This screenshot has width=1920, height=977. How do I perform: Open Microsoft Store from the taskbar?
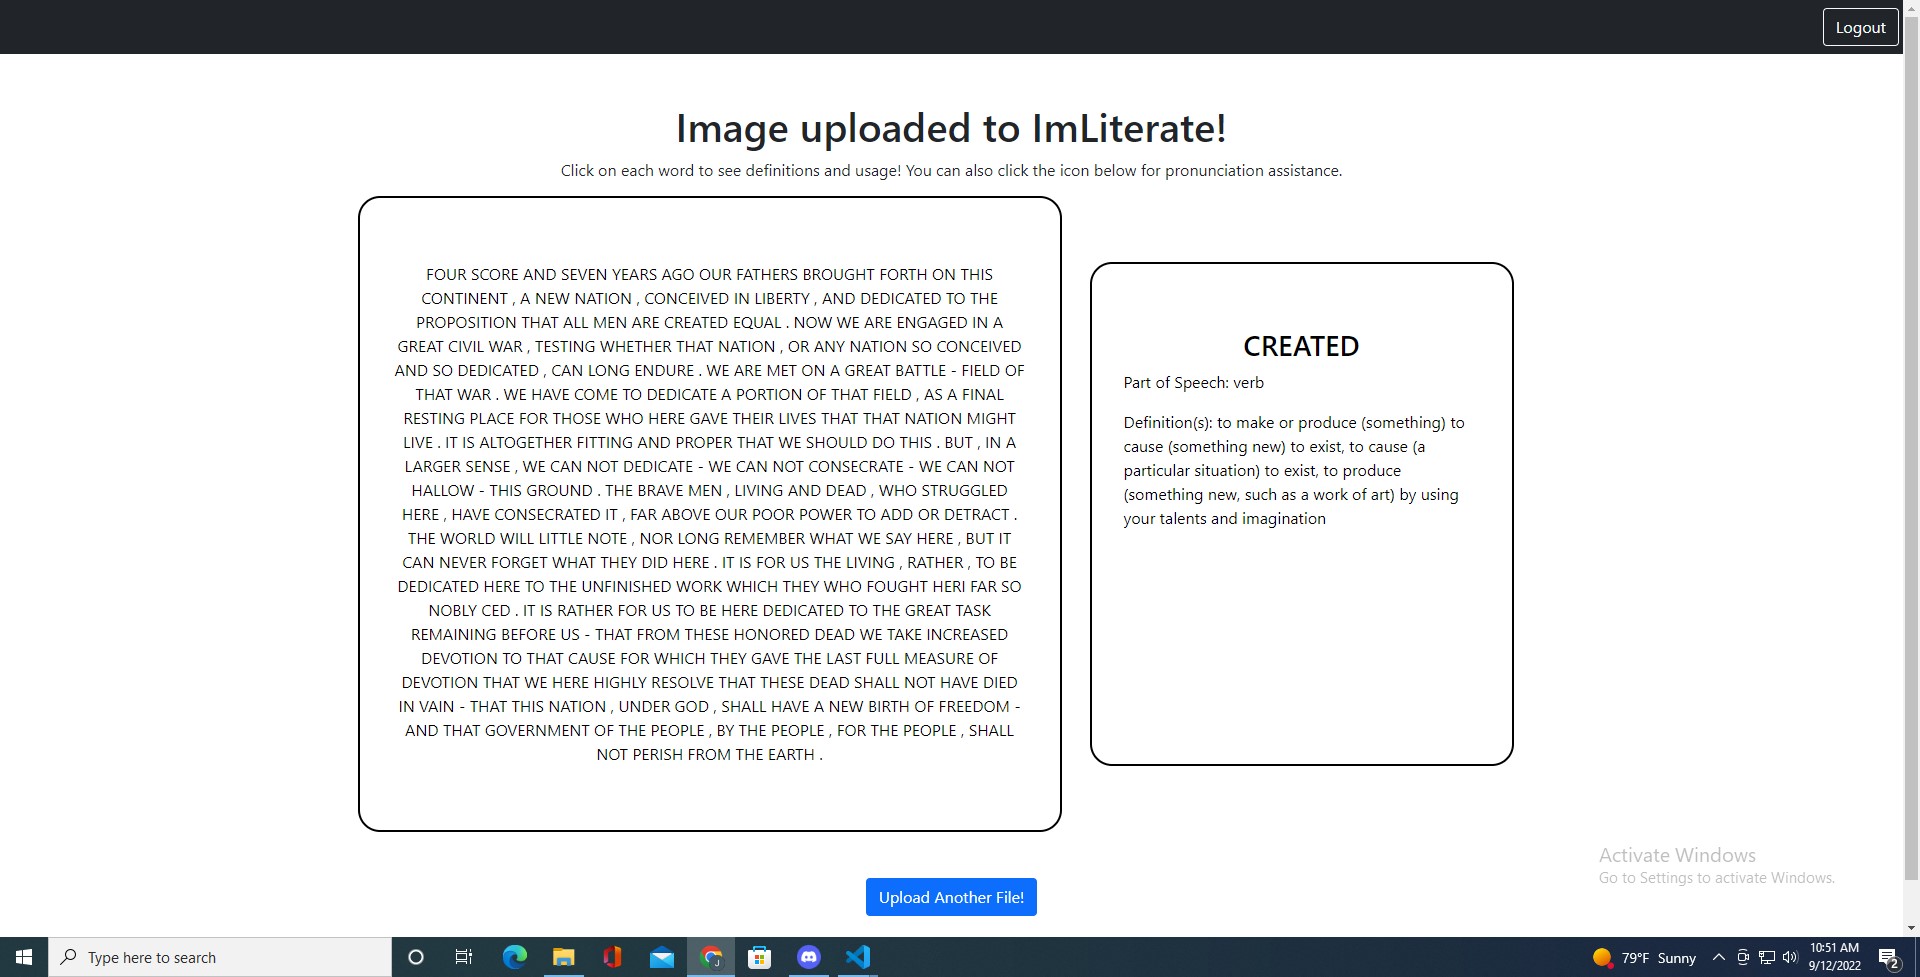pos(760,957)
